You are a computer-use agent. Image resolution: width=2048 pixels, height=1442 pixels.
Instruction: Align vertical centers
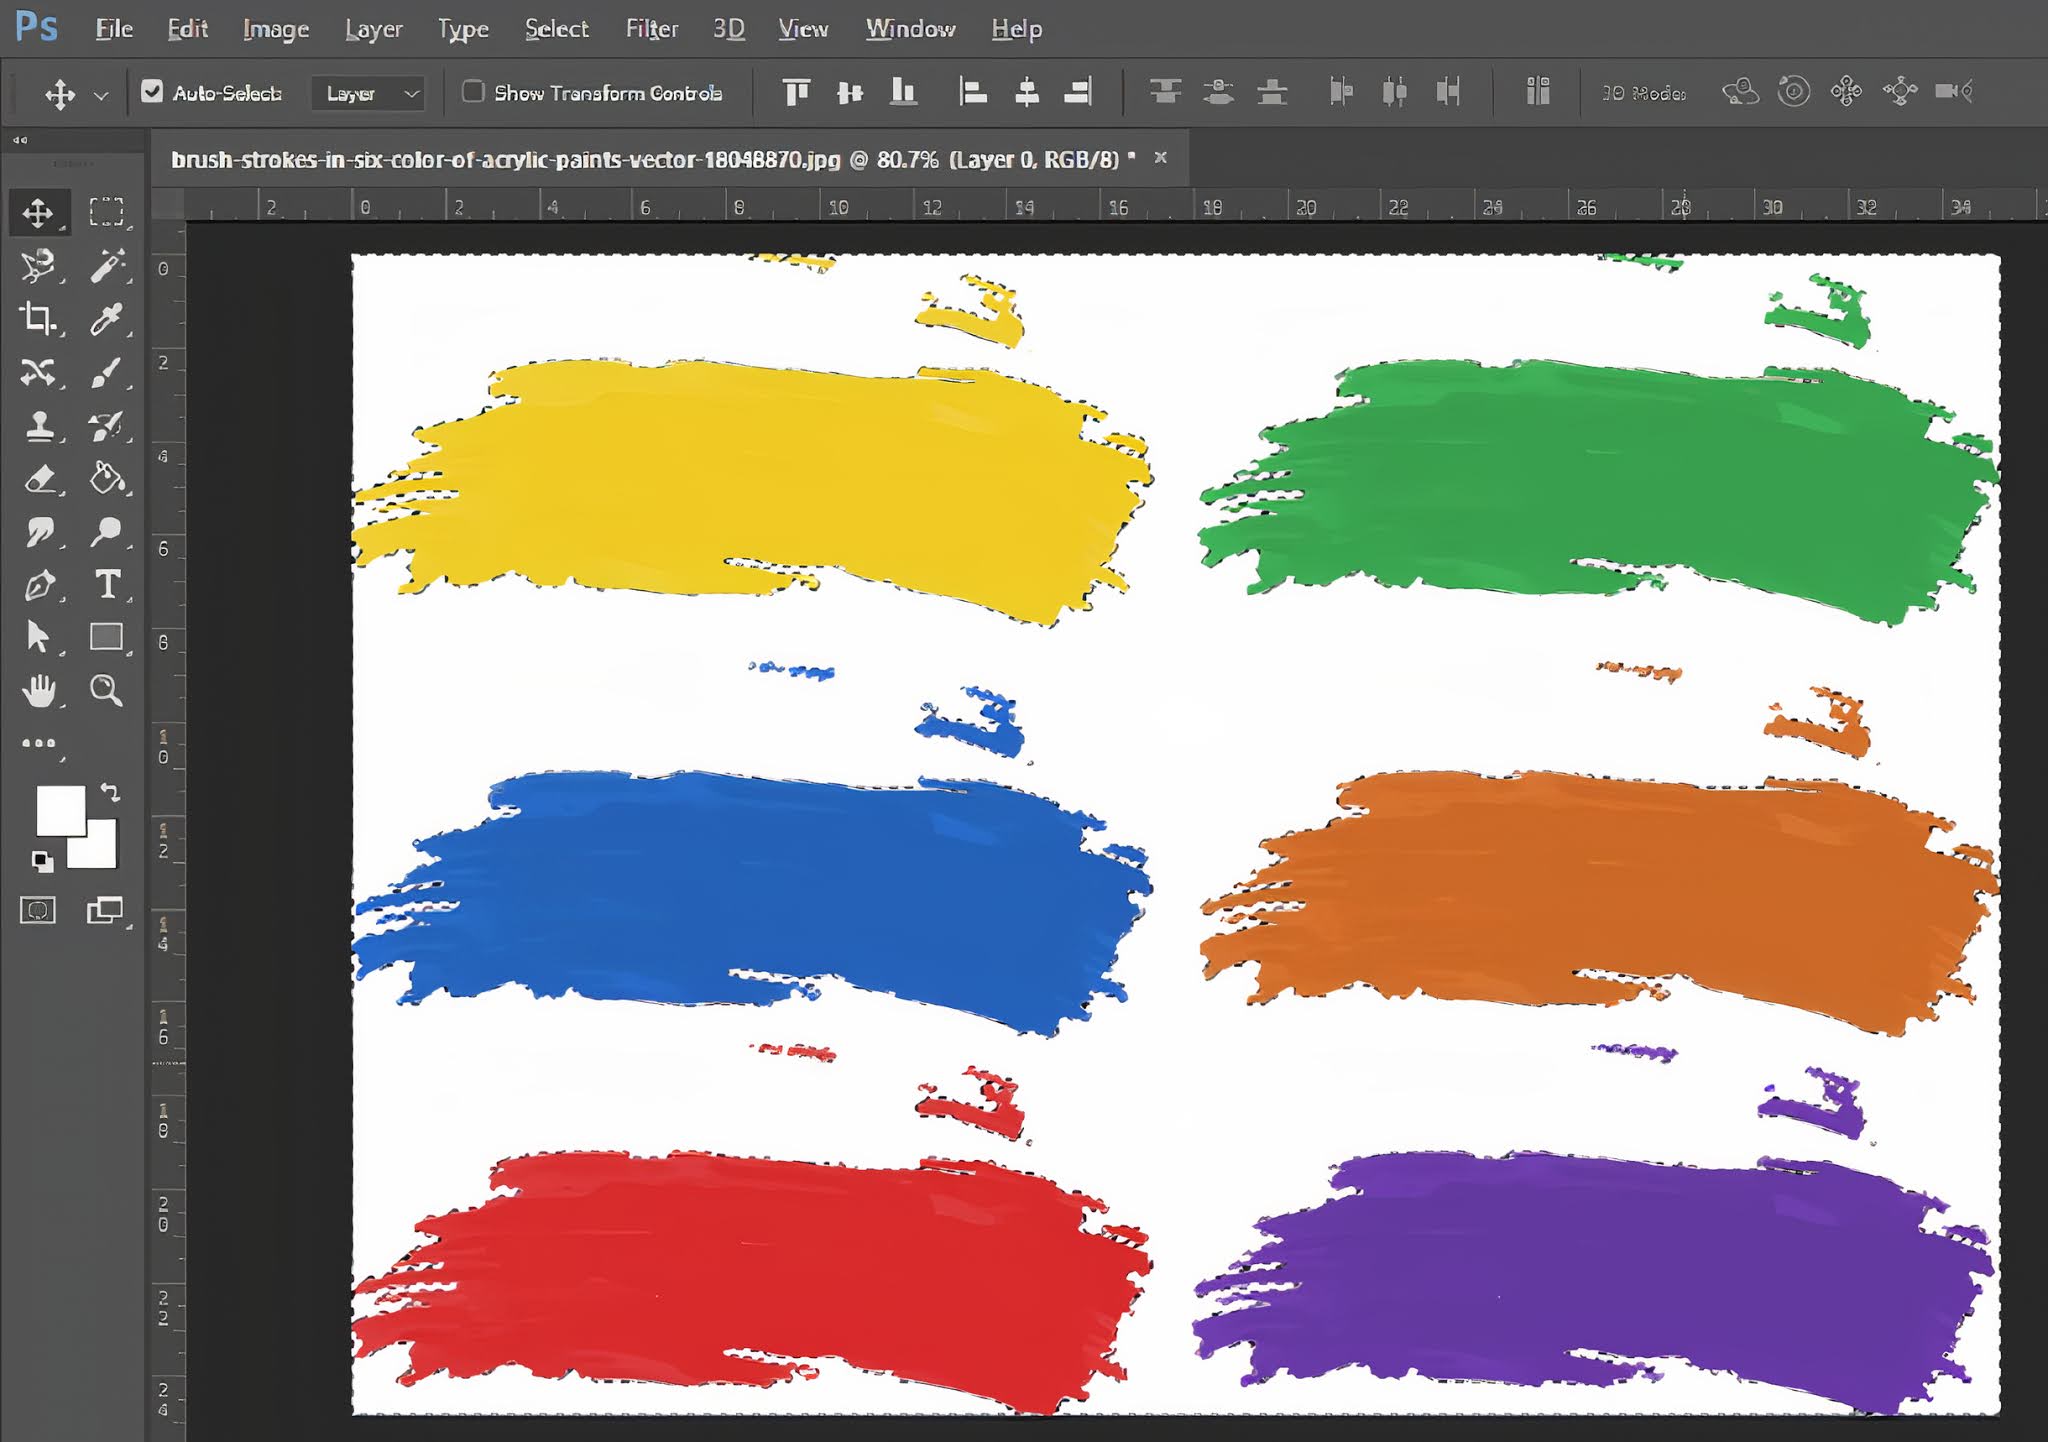(x=850, y=92)
